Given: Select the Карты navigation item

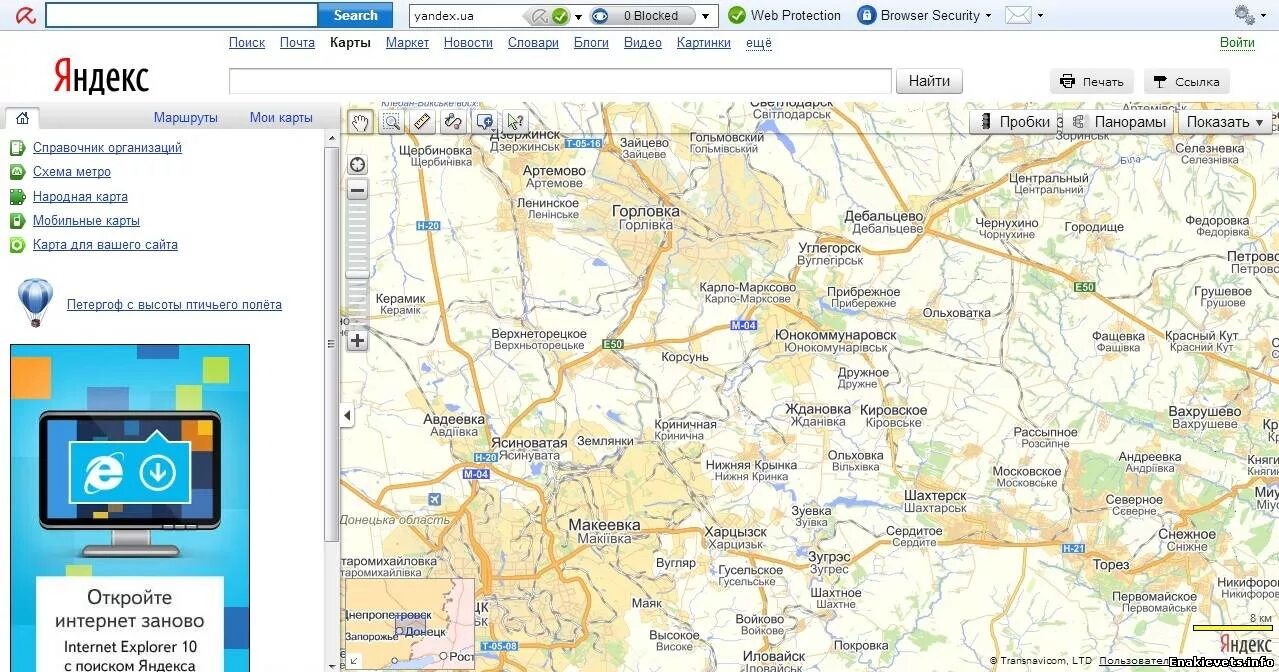Looking at the screenshot, I should (350, 42).
